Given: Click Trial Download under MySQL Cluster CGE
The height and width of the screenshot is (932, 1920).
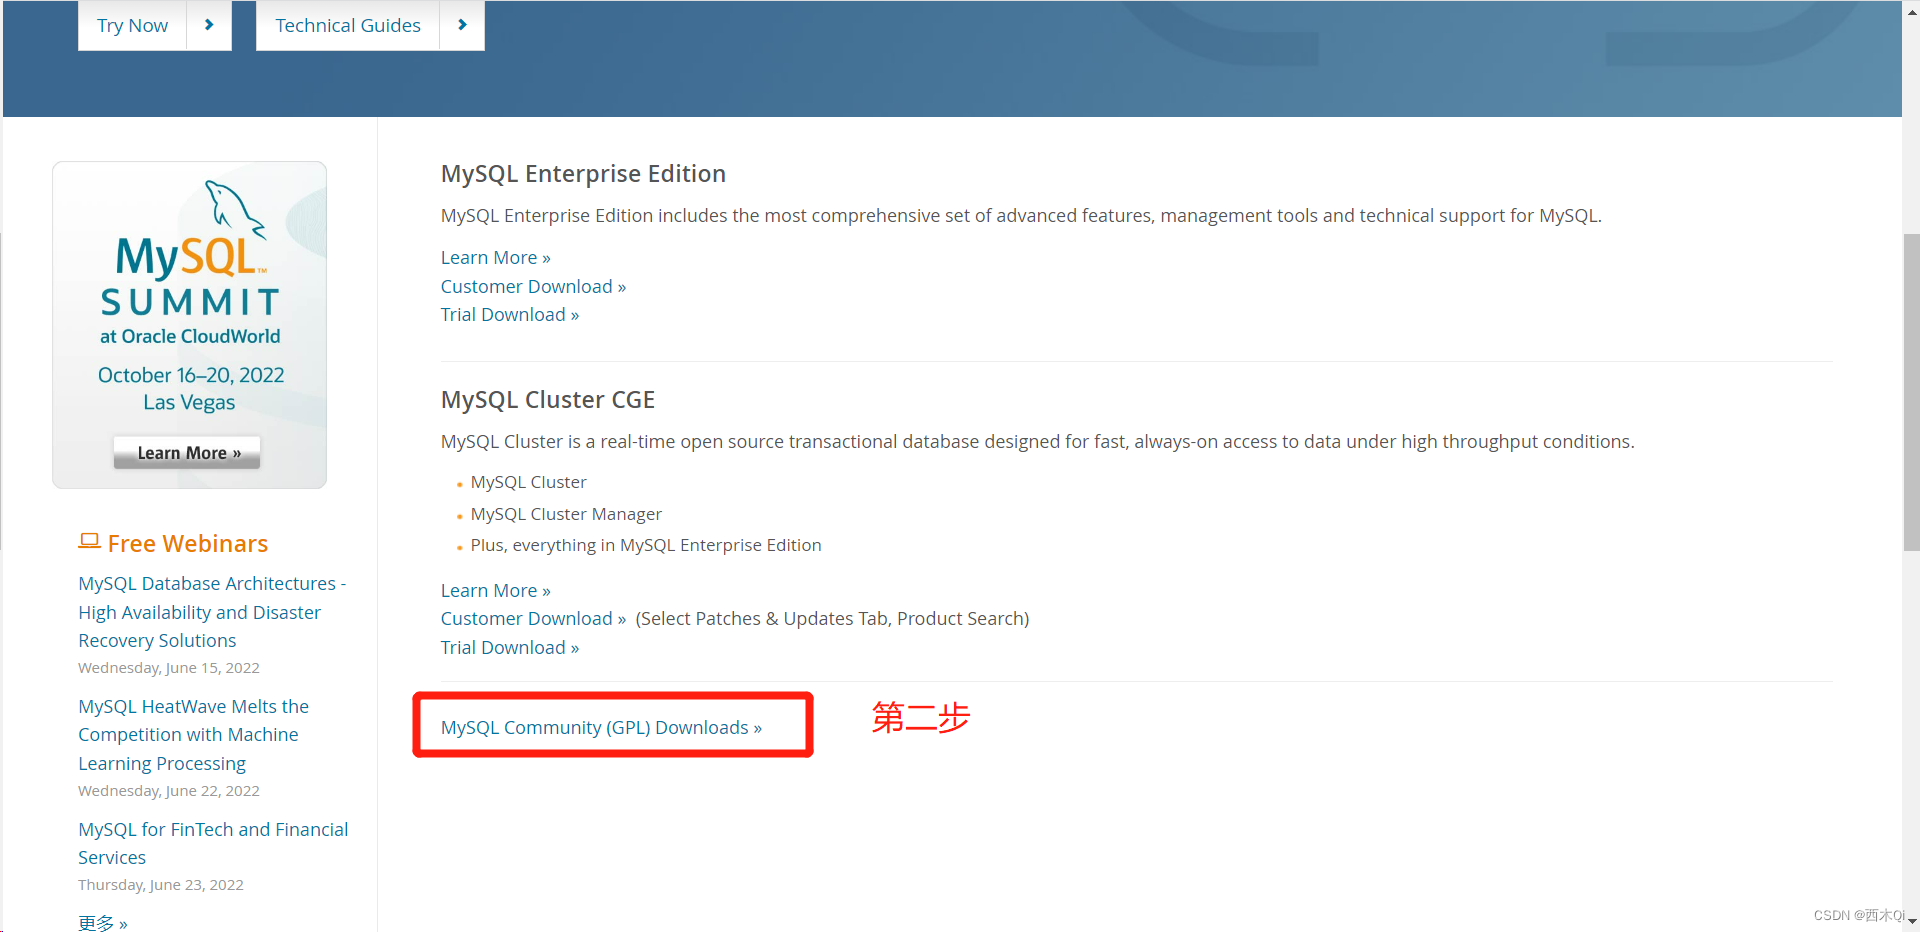Looking at the screenshot, I should (510, 648).
